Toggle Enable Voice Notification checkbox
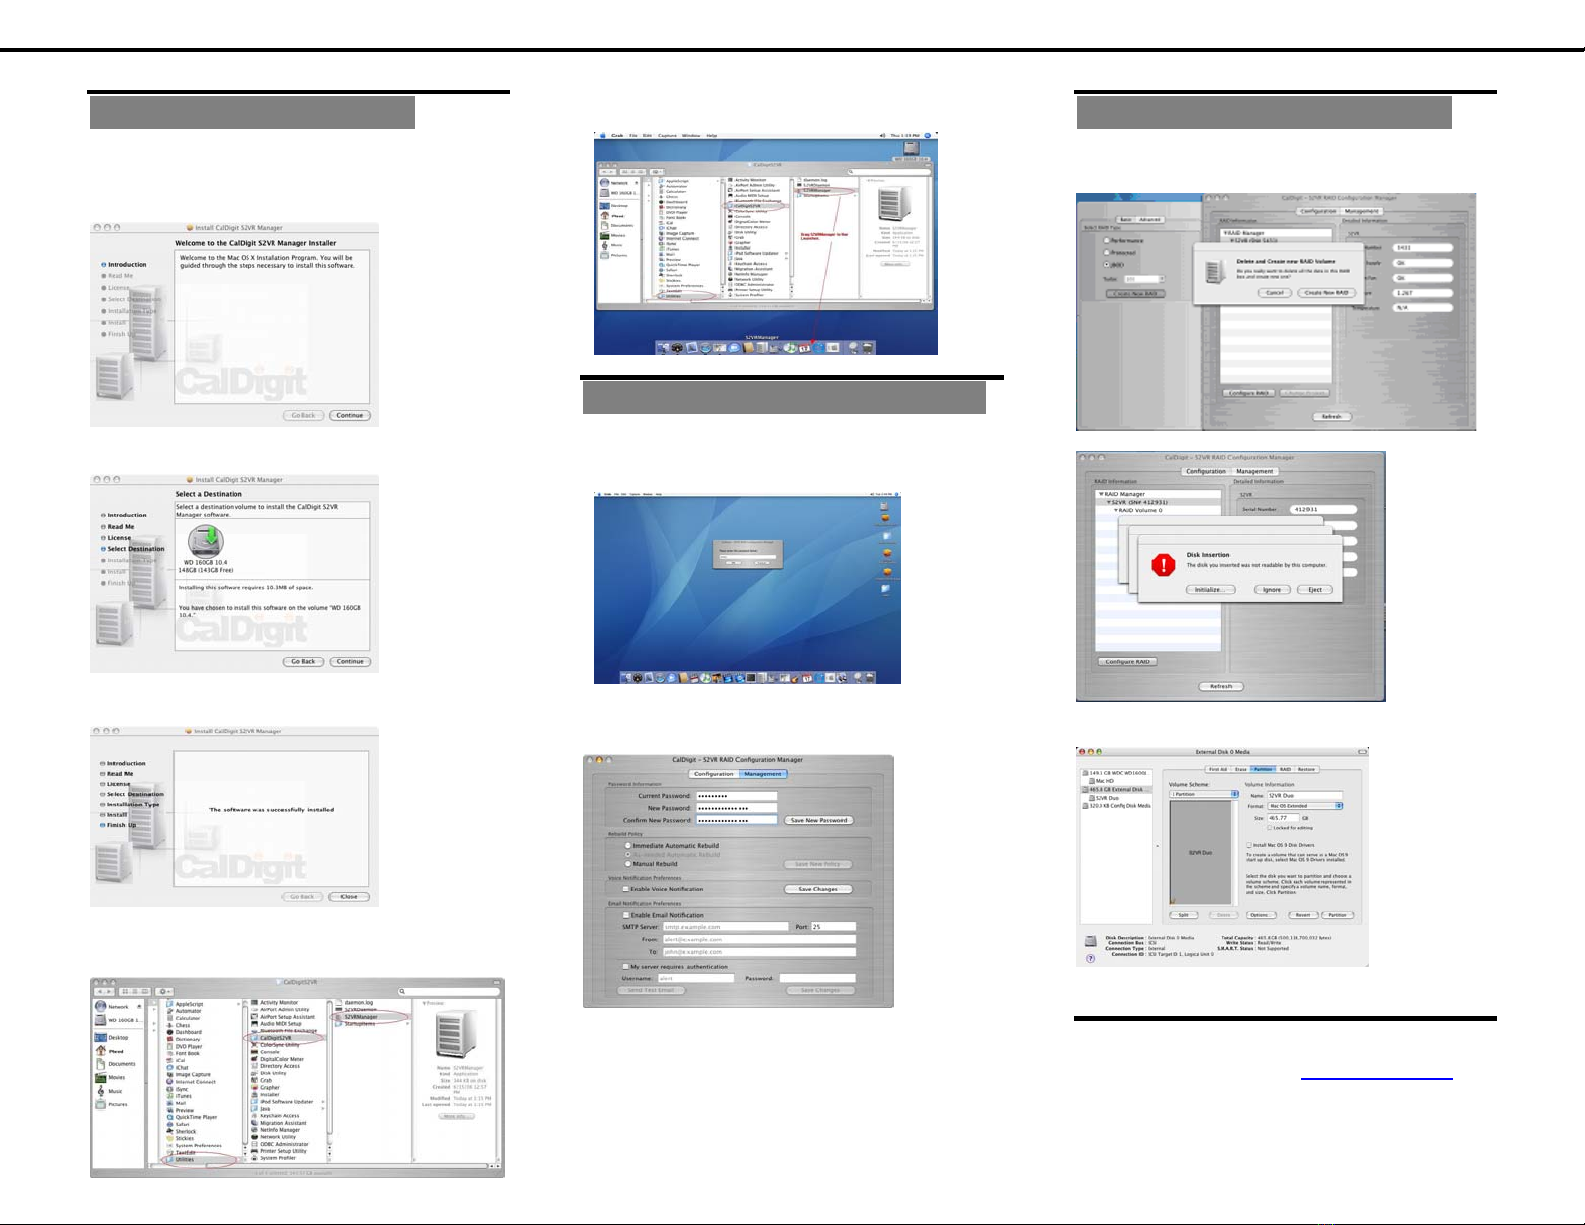1585x1225 pixels. coord(626,889)
